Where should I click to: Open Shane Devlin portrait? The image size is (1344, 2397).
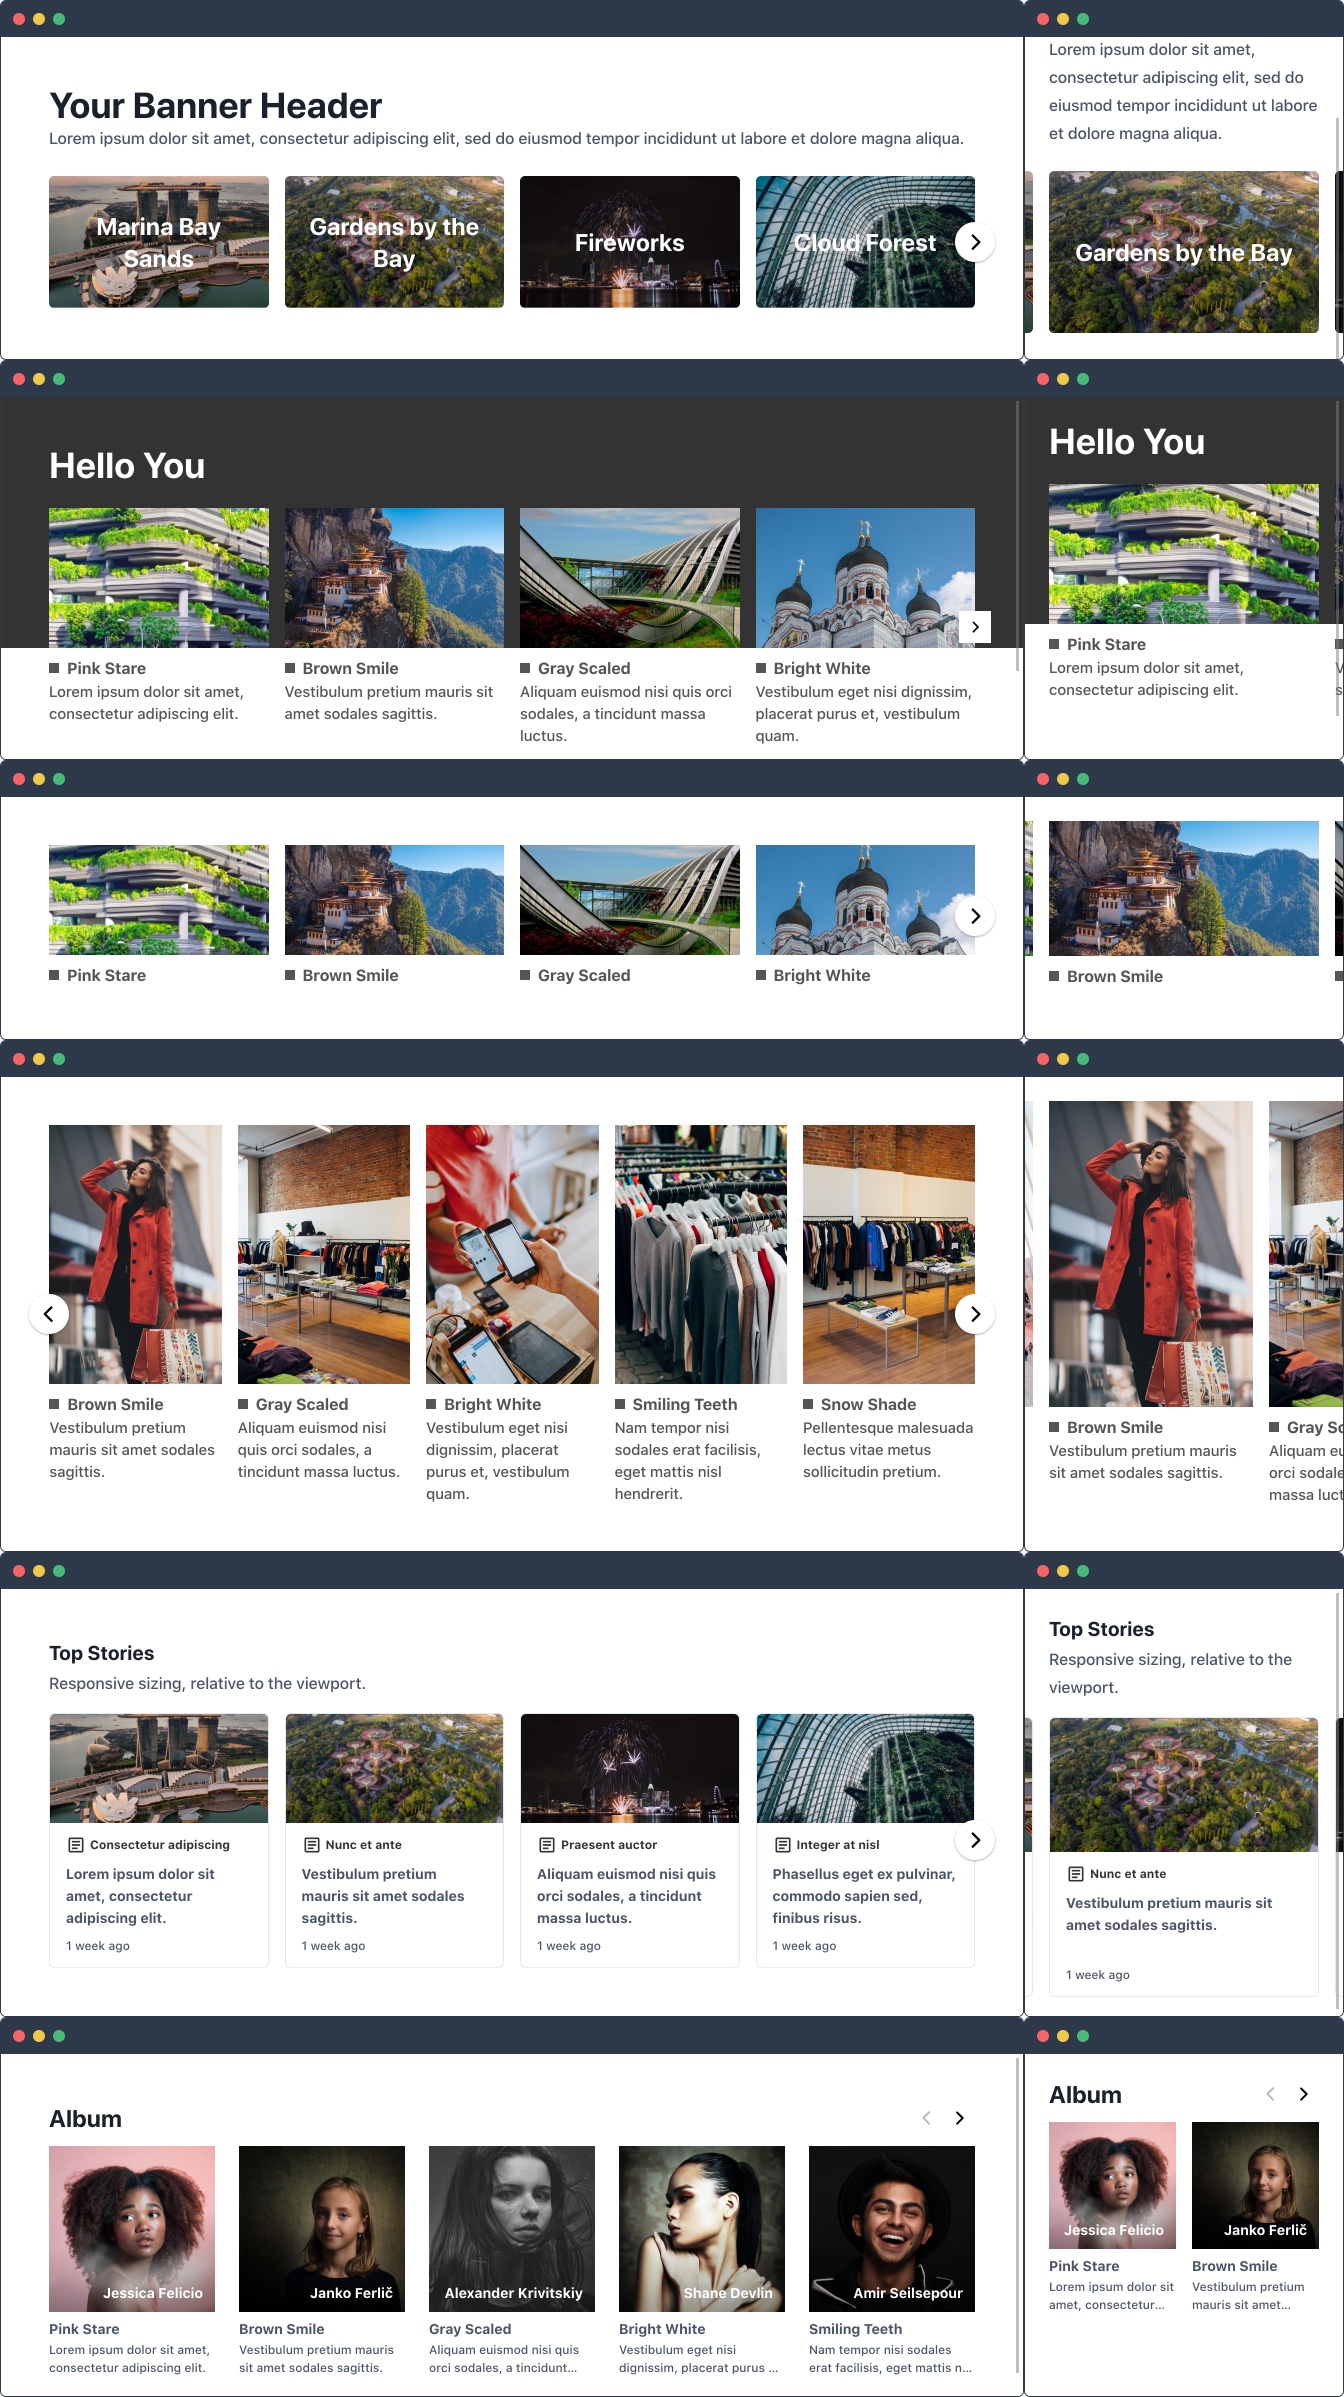pyautogui.click(x=702, y=2229)
